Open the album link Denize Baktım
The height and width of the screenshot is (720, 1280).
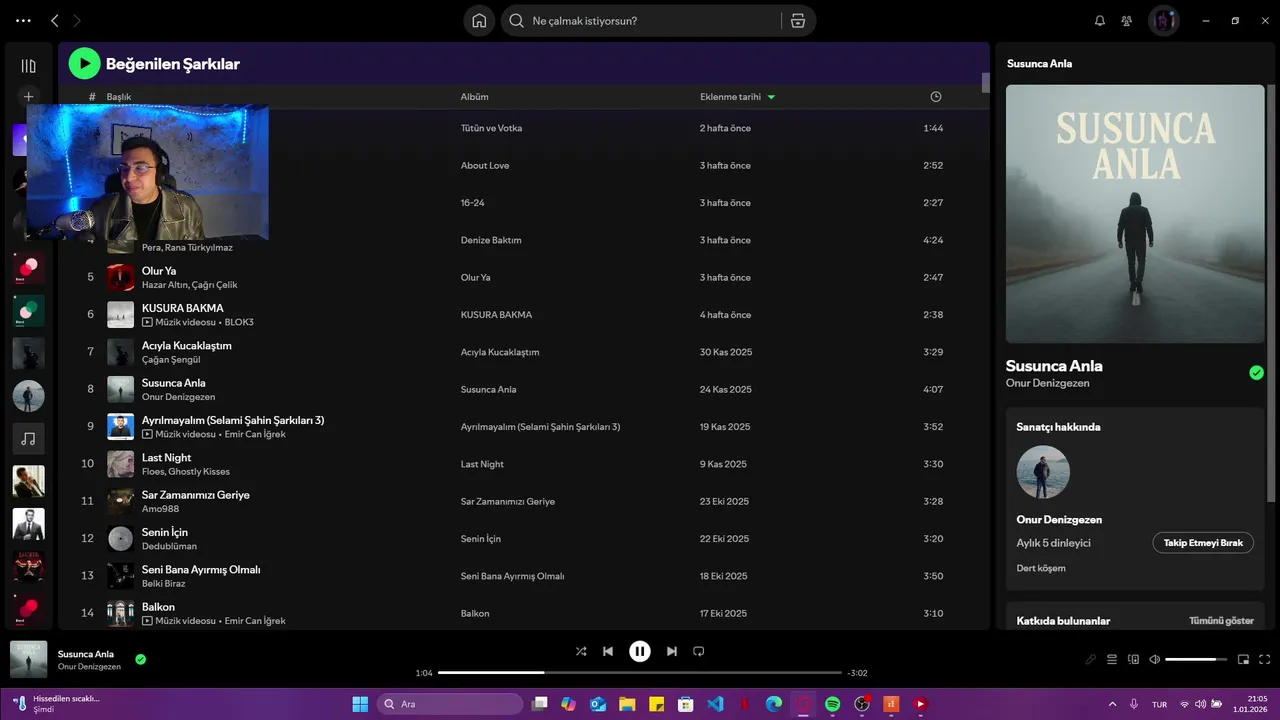pos(491,240)
